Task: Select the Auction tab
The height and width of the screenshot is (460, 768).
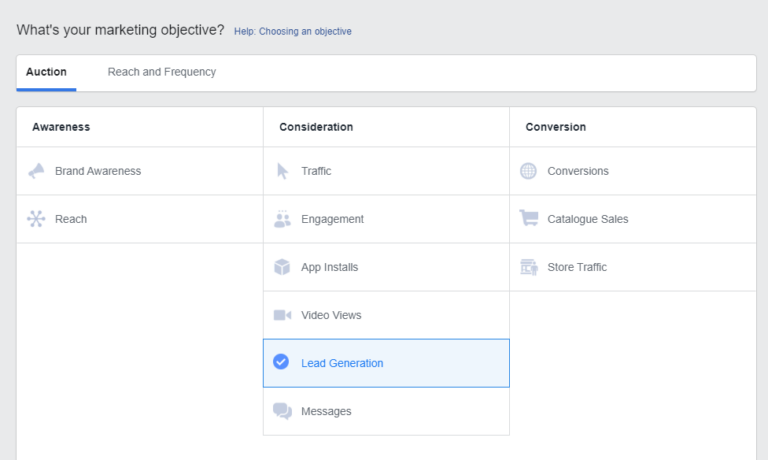Action: (x=46, y=72)
